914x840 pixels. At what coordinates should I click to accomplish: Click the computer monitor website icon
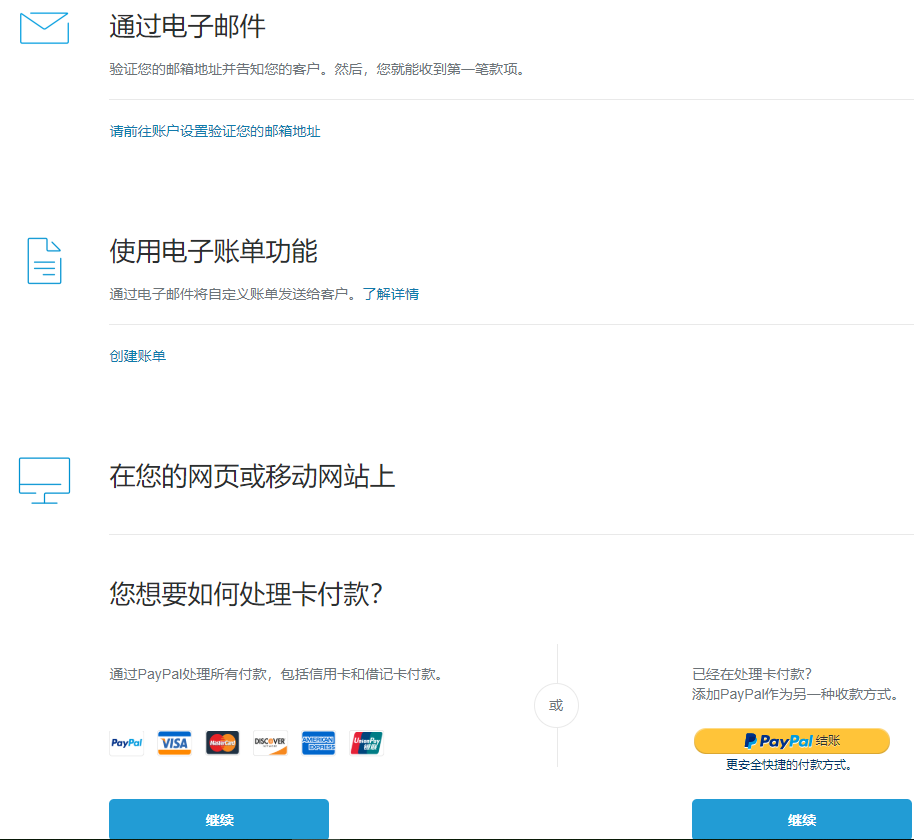(44, 480)
